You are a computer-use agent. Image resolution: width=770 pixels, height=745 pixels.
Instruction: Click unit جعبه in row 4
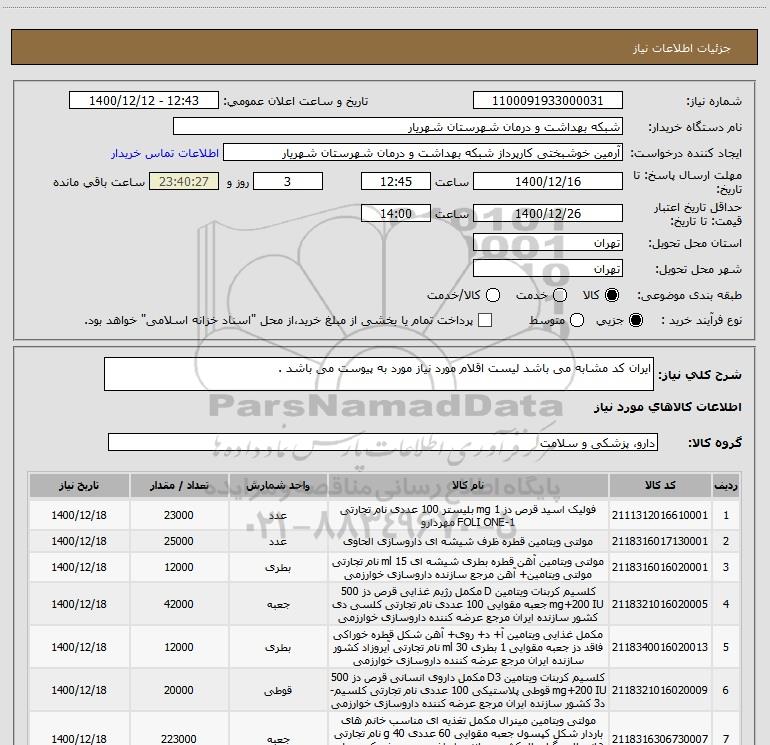coord(278,605)
